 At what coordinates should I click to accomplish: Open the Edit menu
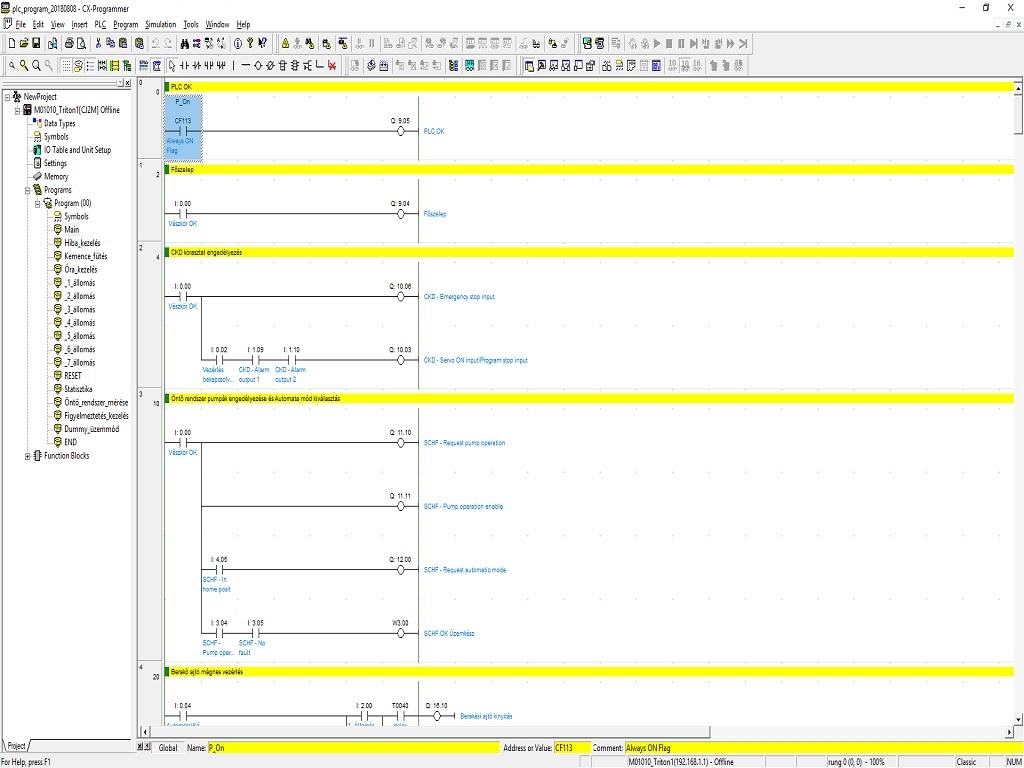click(39, 25)
